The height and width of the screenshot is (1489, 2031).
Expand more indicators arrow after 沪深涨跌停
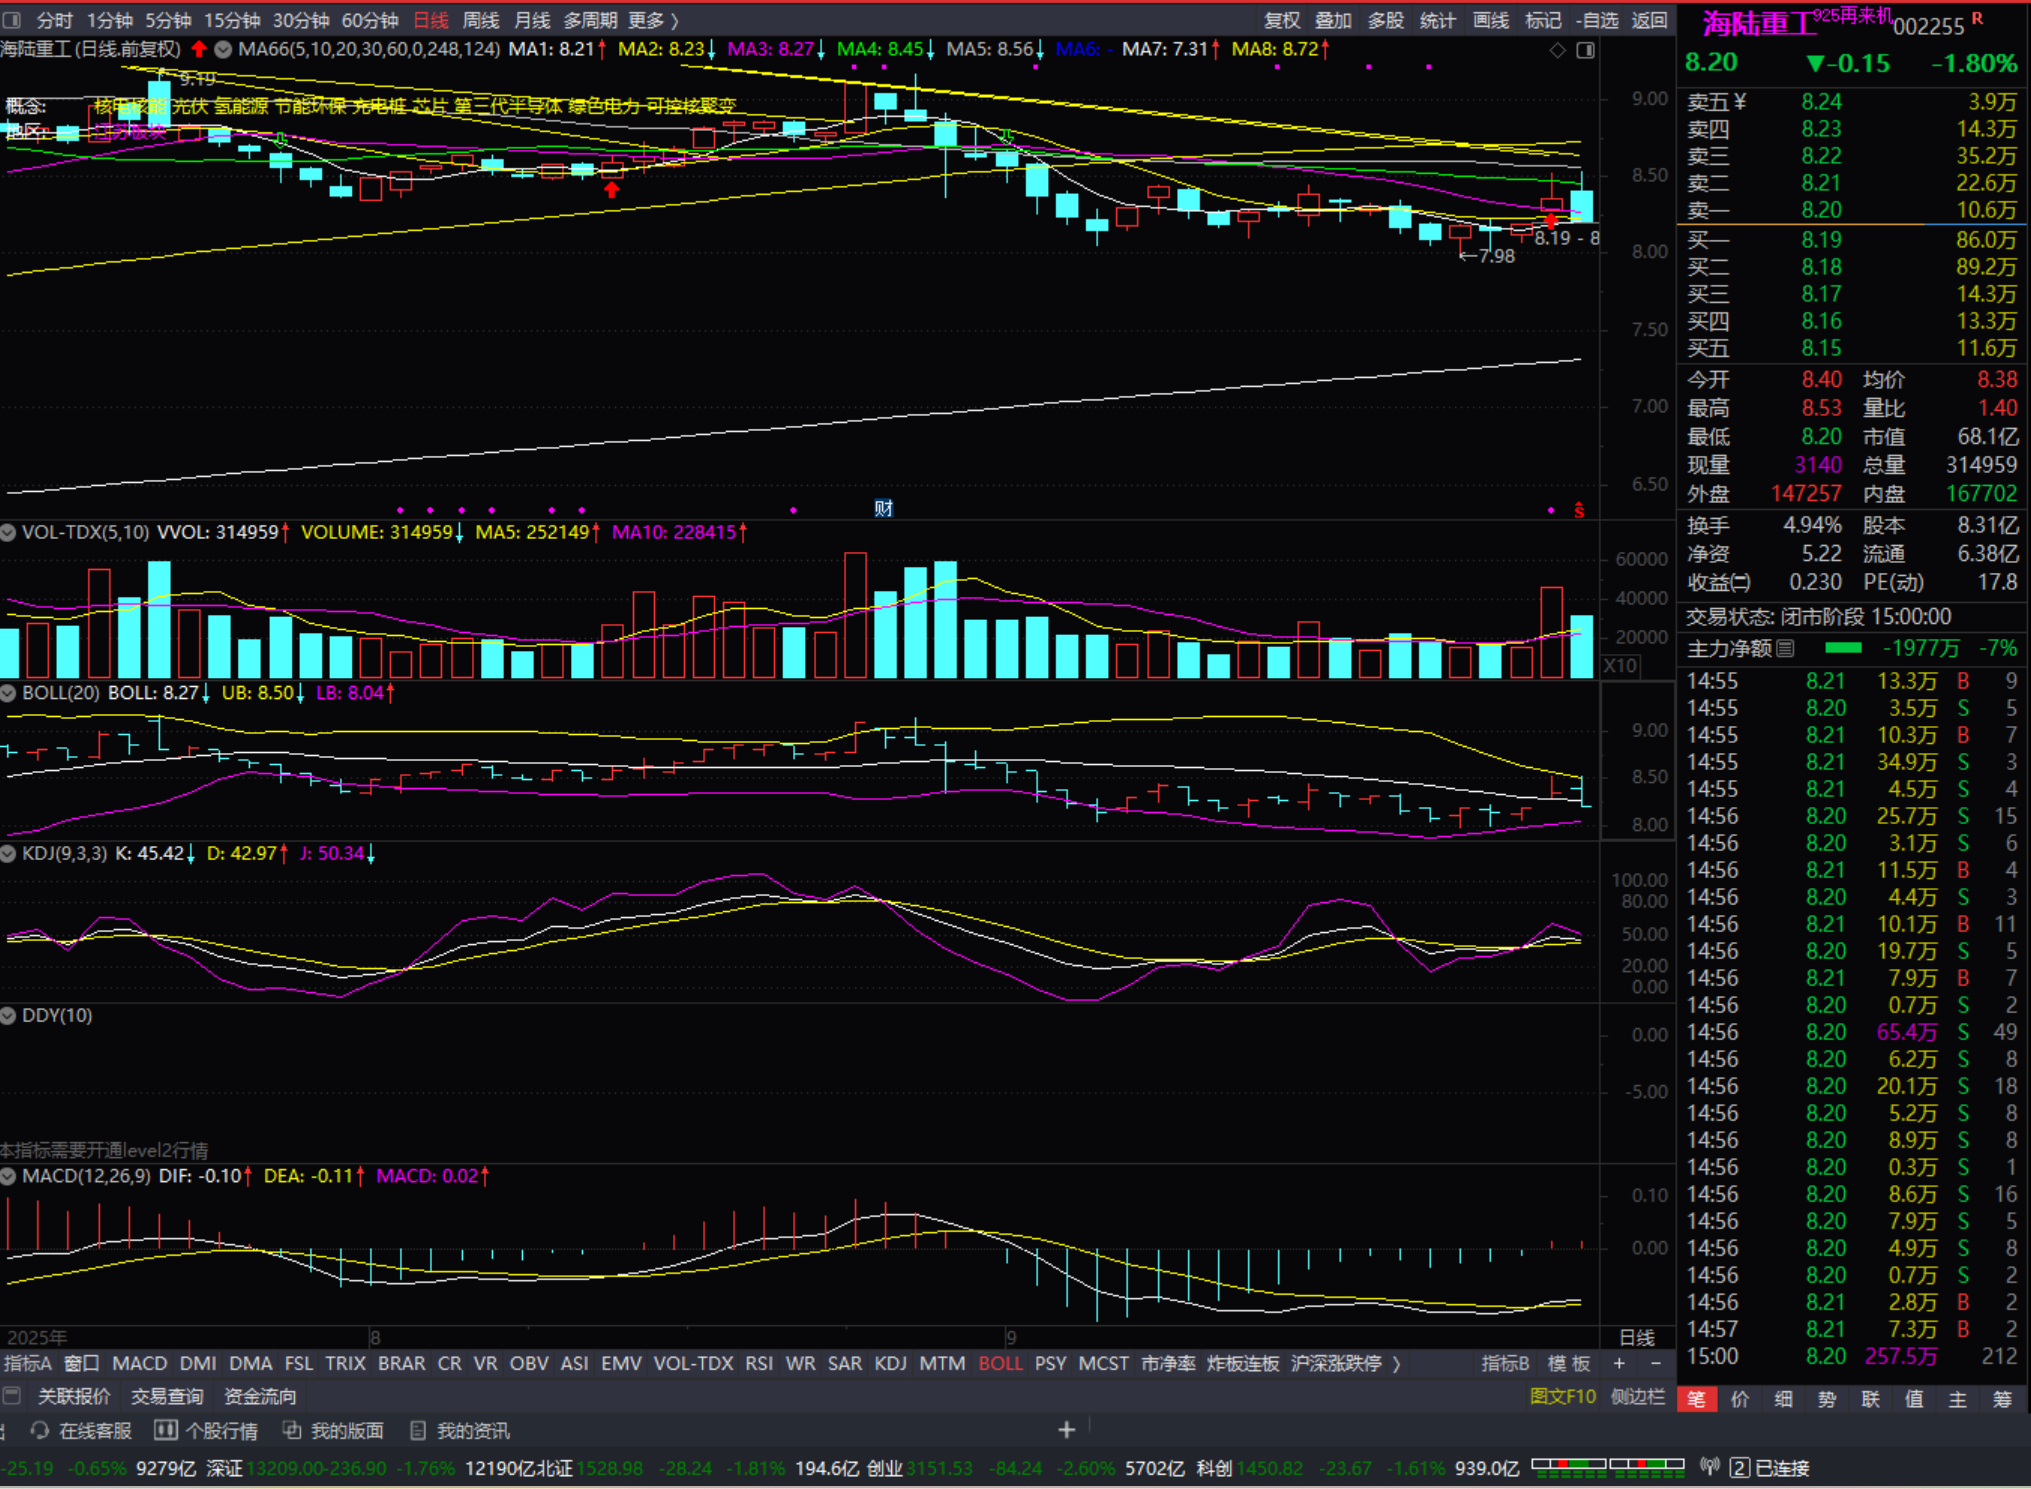pos(1396,1364)
